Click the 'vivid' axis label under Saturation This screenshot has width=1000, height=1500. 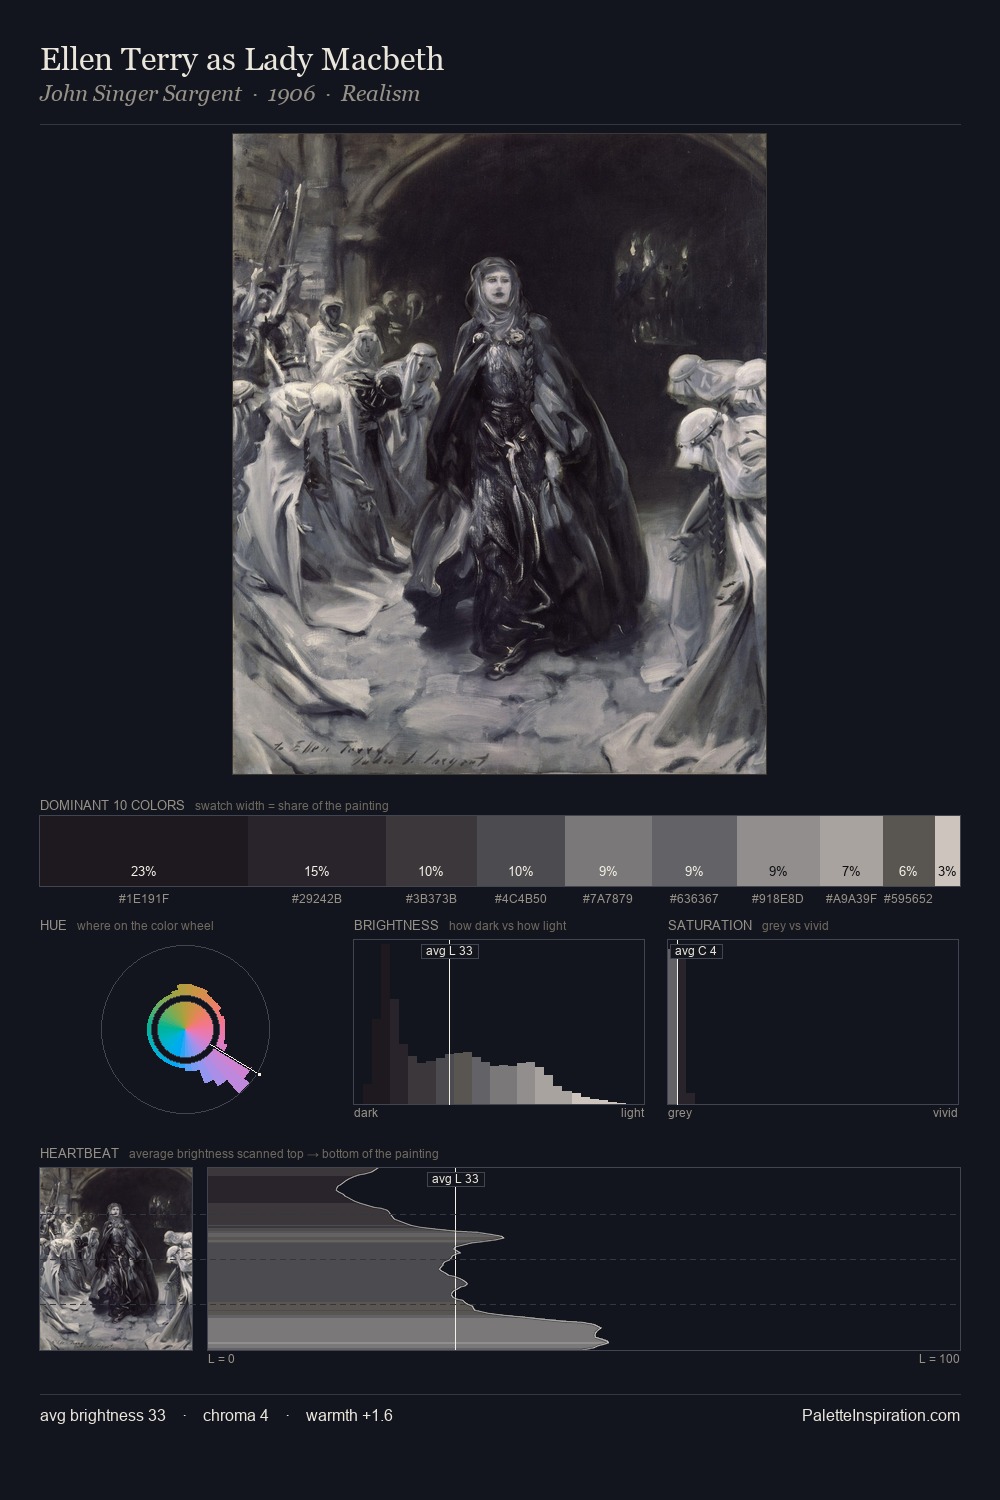click(945, 1113)
